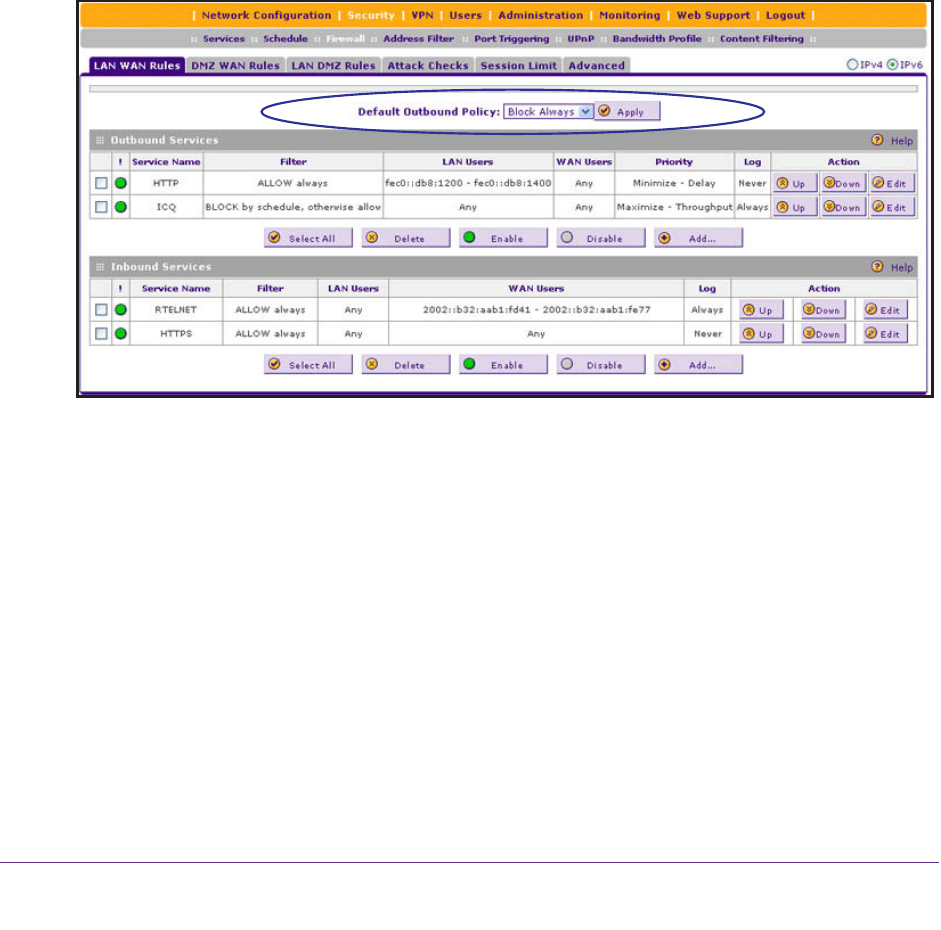This screenshot has width=941, height=930.
Task: Edit the HTTPS inbound rule
Action: coord(885,334)
